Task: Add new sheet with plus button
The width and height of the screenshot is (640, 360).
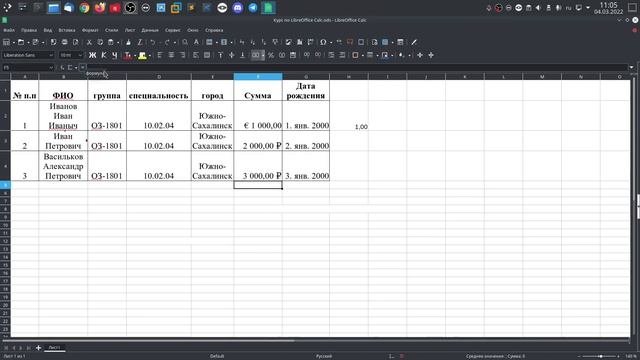Action: click(38, 348)
